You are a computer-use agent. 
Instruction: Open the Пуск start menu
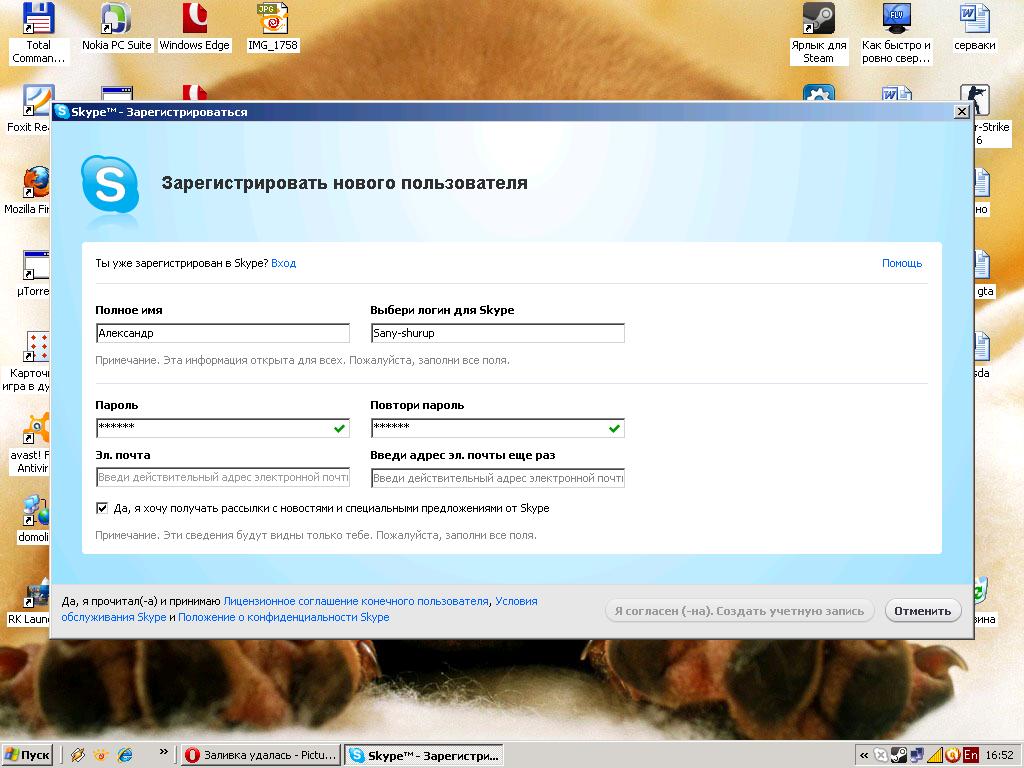27,755
